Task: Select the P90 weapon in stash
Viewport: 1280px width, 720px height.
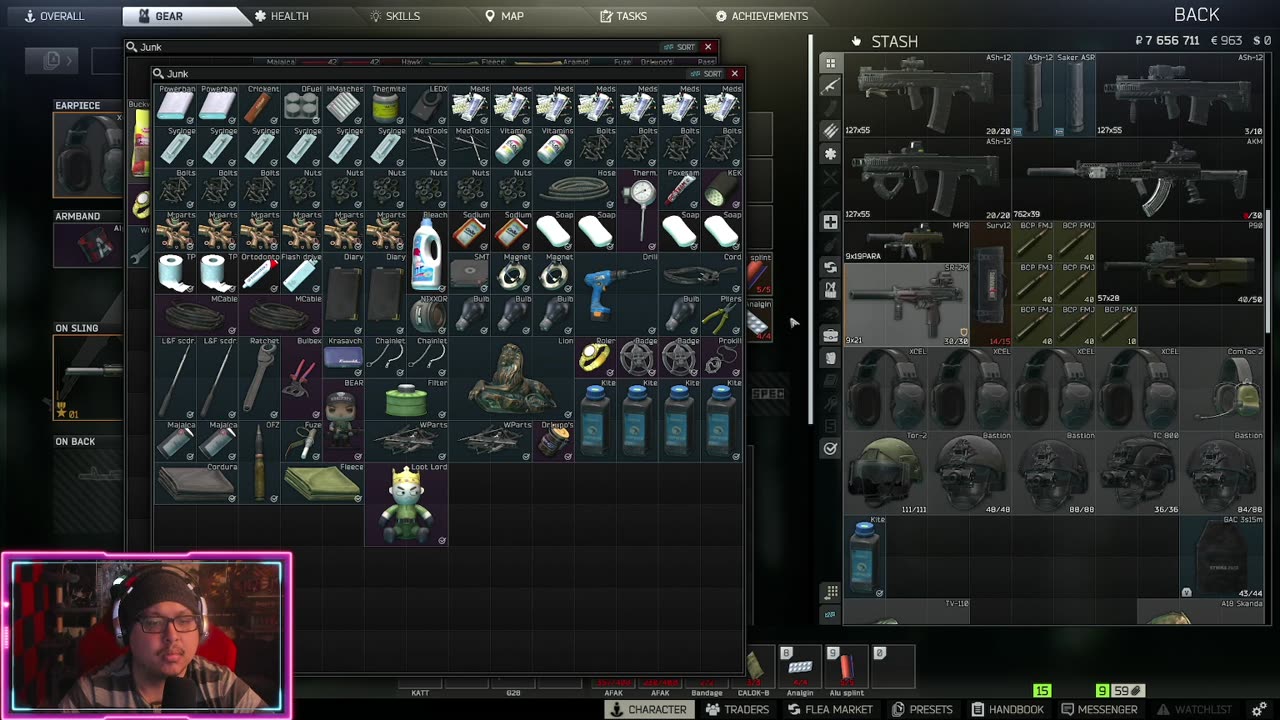Action: (x=1180, y=262)
